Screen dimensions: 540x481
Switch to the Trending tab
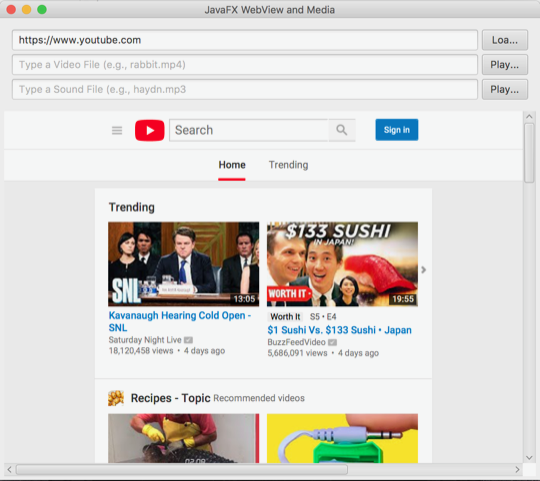(x=288, y=165)
